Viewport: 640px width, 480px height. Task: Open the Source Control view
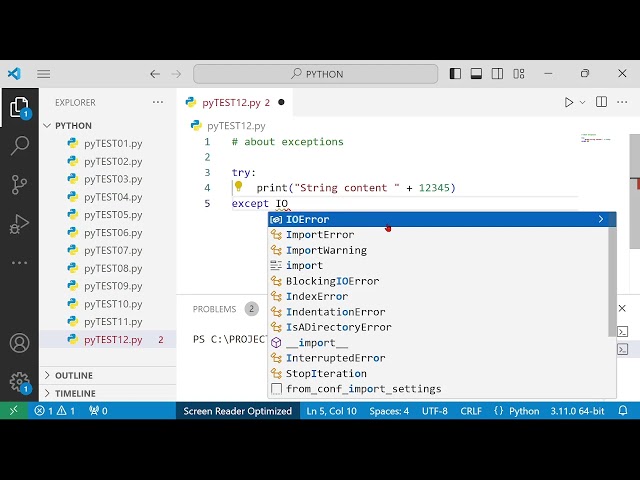click(x=19, y=184)
